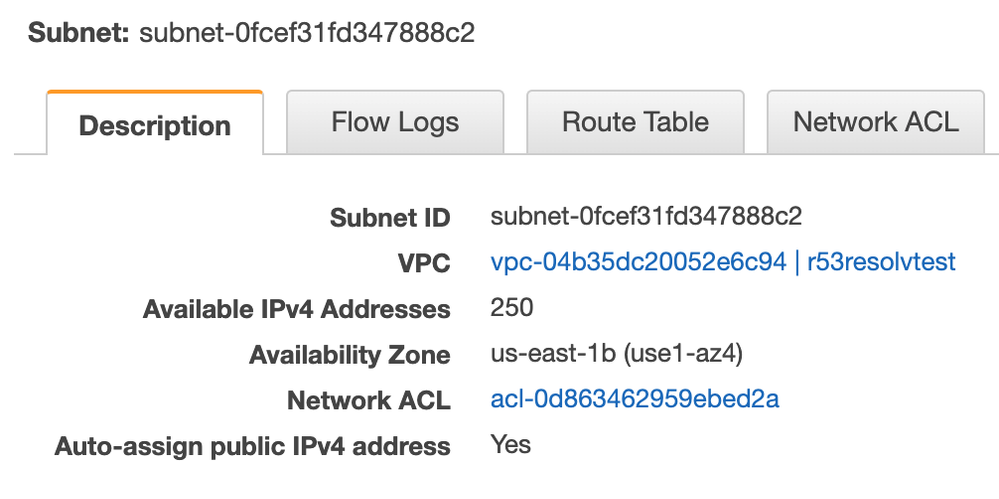Click the pipe separator in the VPC link
Screen dimensions: 999x499
click(x=796, y=262)
